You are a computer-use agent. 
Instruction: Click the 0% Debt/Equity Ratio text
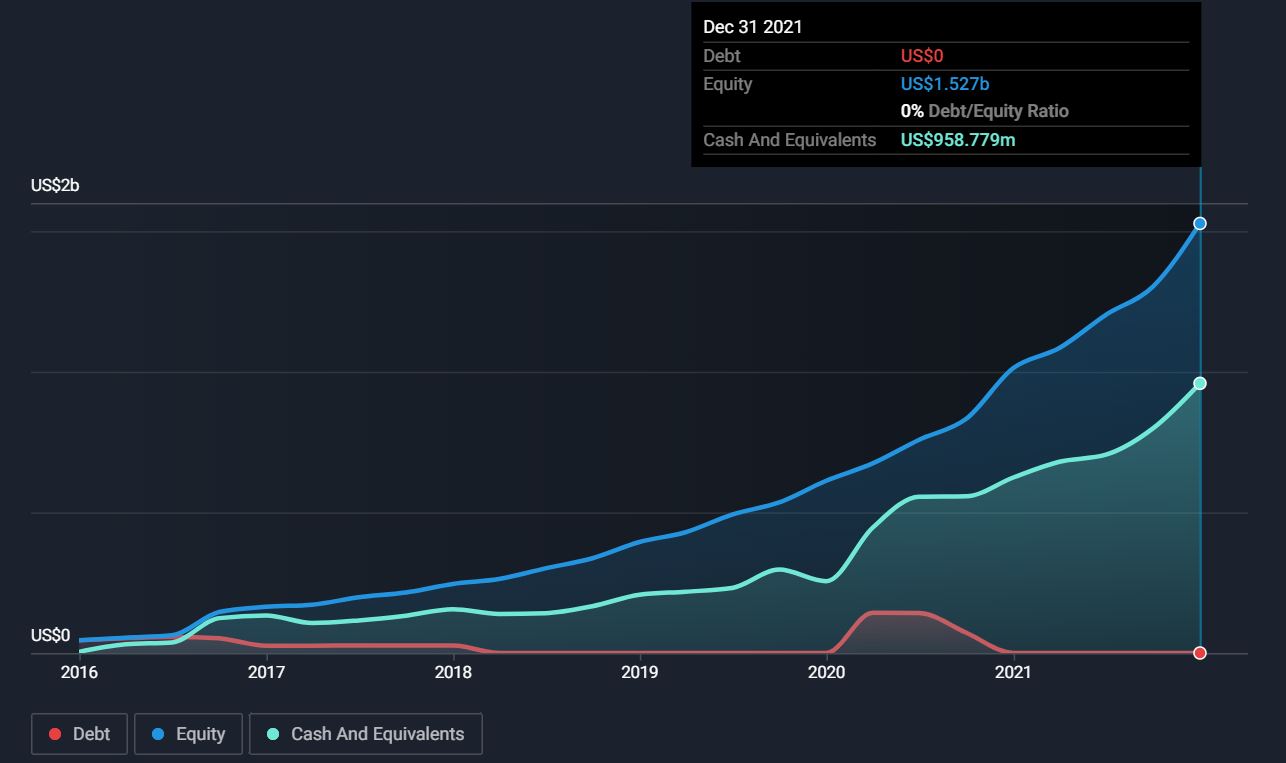click(x=985, y=111)
